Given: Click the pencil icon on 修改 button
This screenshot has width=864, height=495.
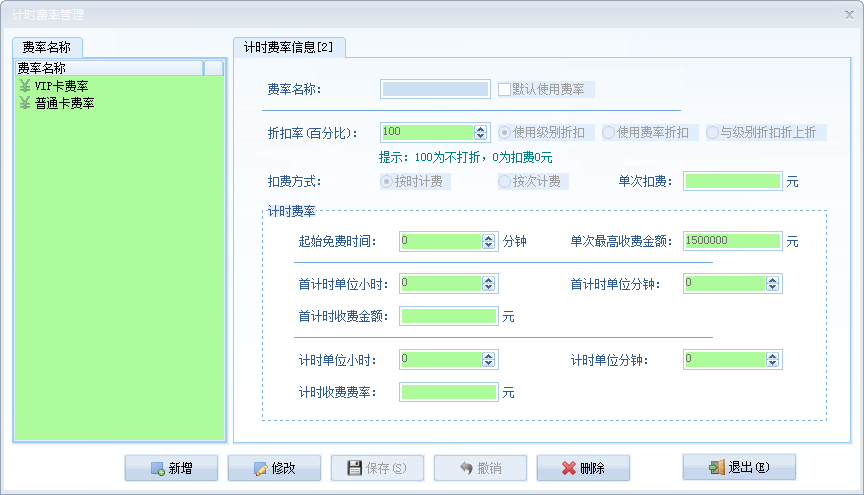Looking at the screenshot, I should 261,469.
